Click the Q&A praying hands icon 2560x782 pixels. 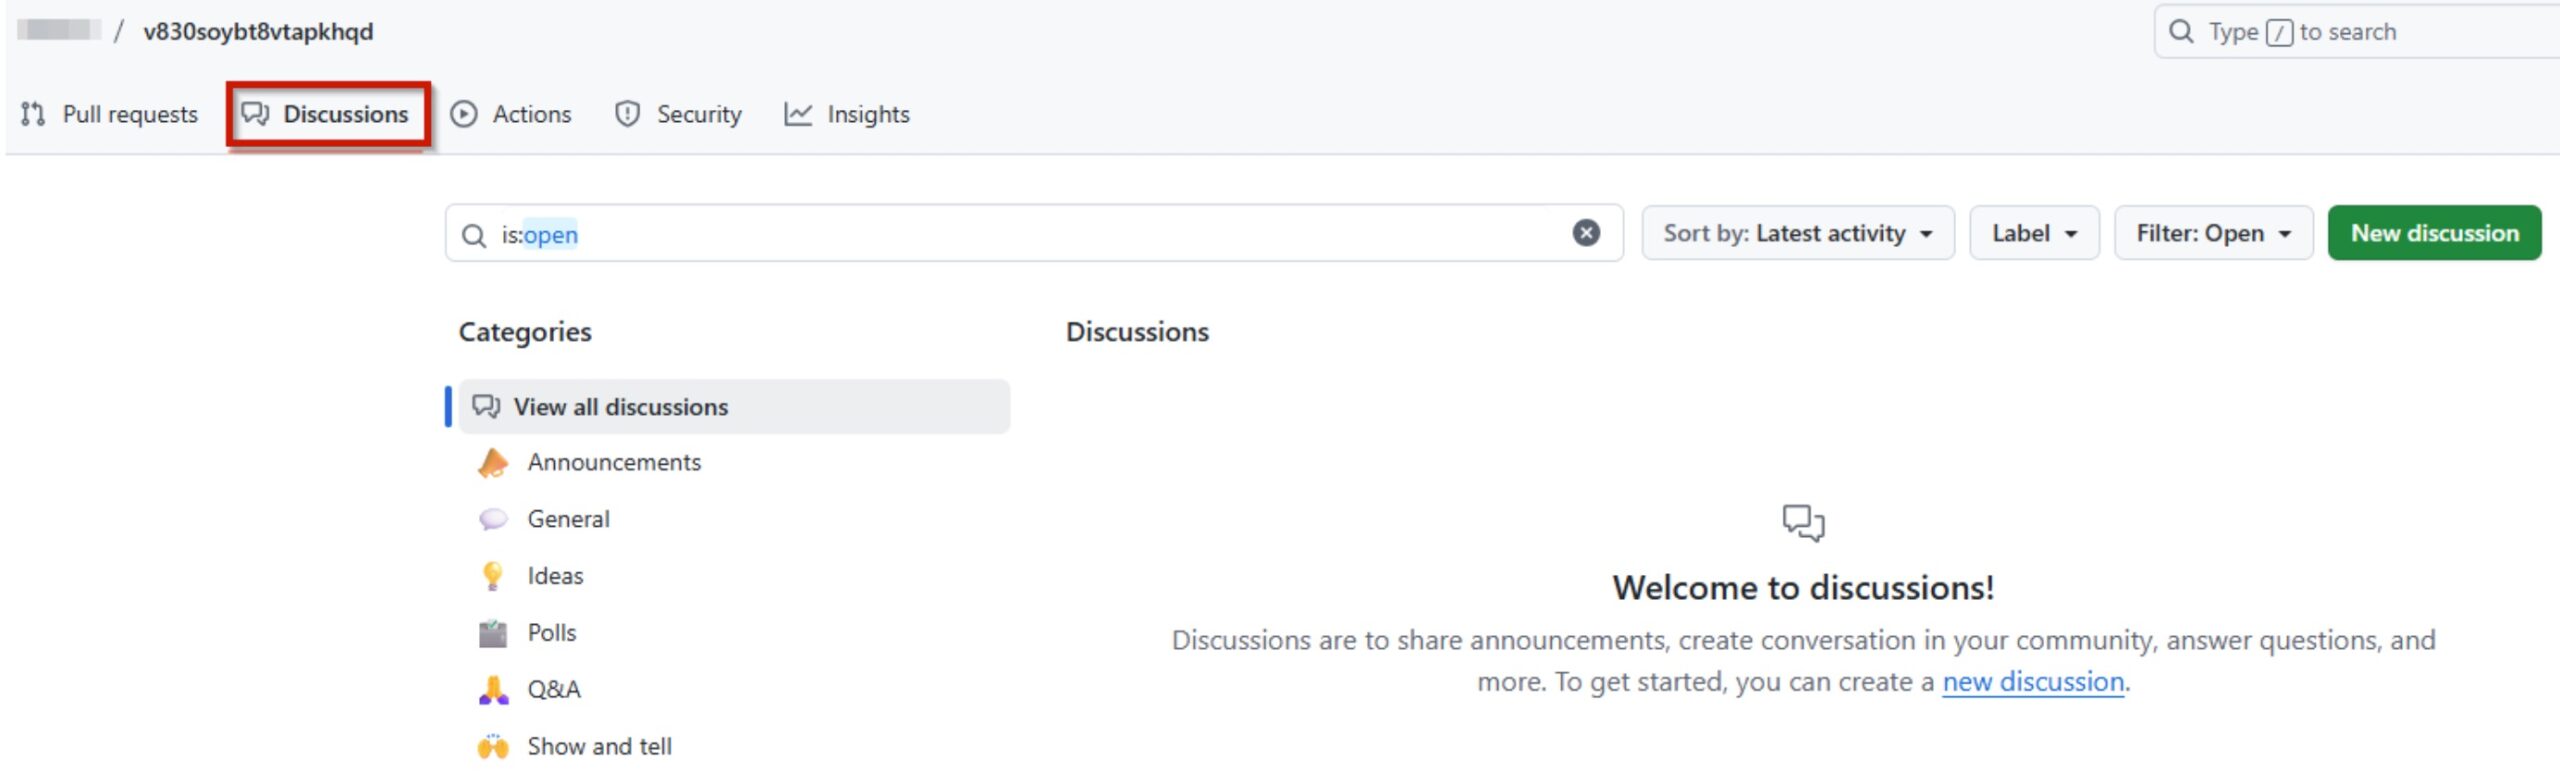492,691
